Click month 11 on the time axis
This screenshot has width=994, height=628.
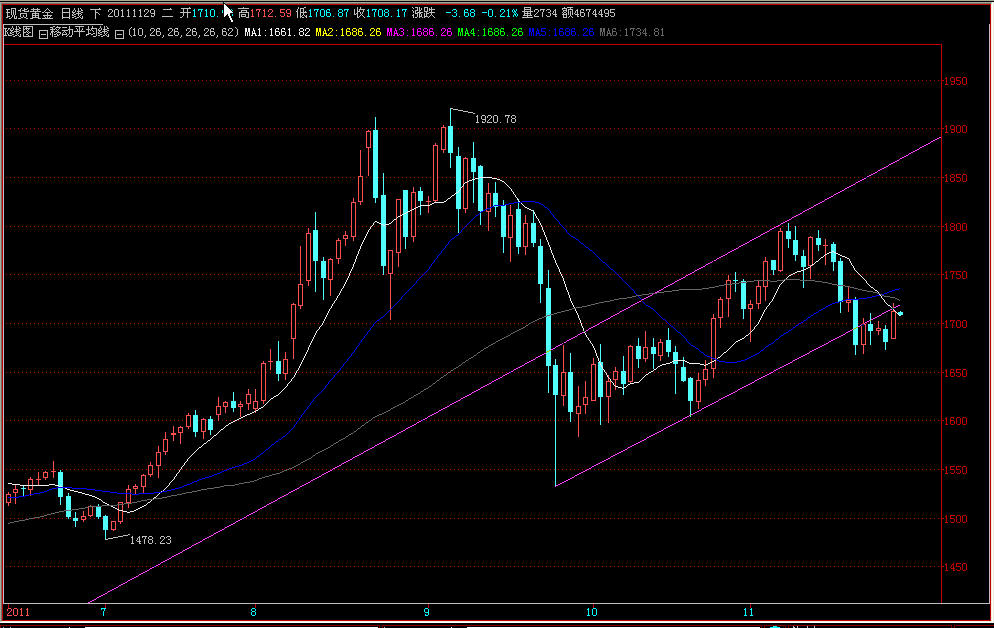(x=748, y=612)
